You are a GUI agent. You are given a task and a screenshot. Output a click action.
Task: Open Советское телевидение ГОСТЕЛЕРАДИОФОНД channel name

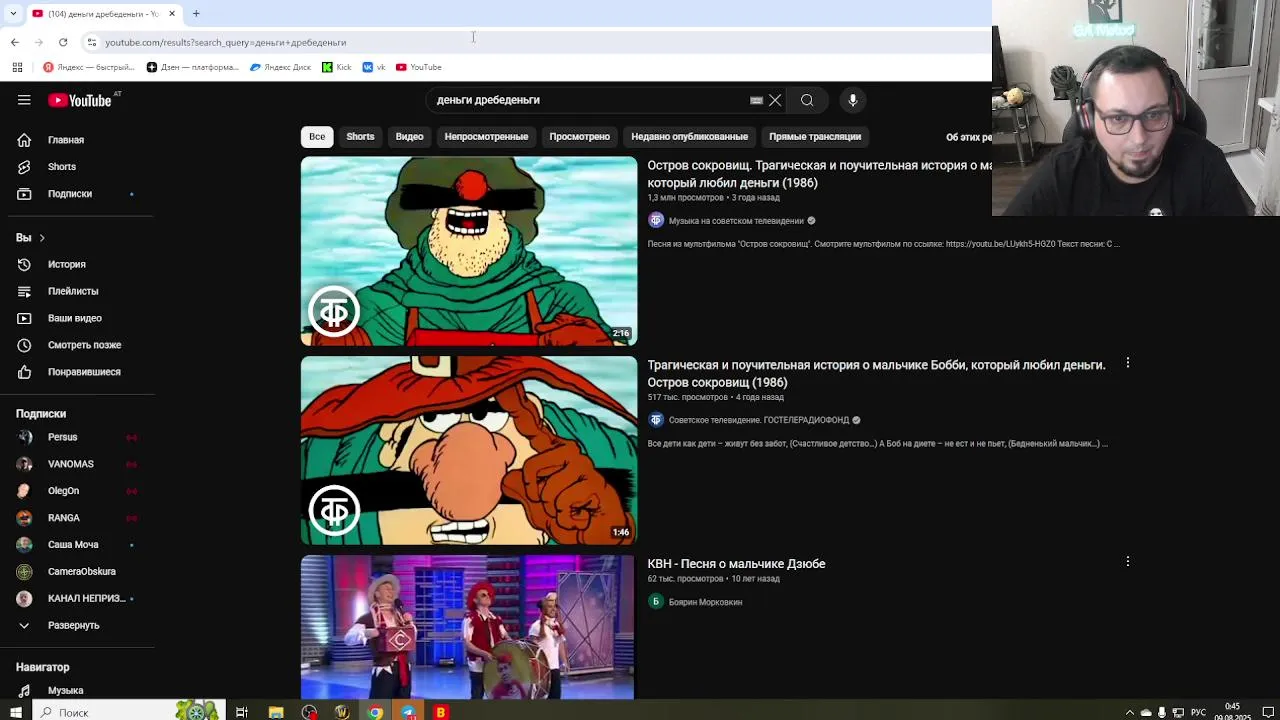(x=758, y=420)
